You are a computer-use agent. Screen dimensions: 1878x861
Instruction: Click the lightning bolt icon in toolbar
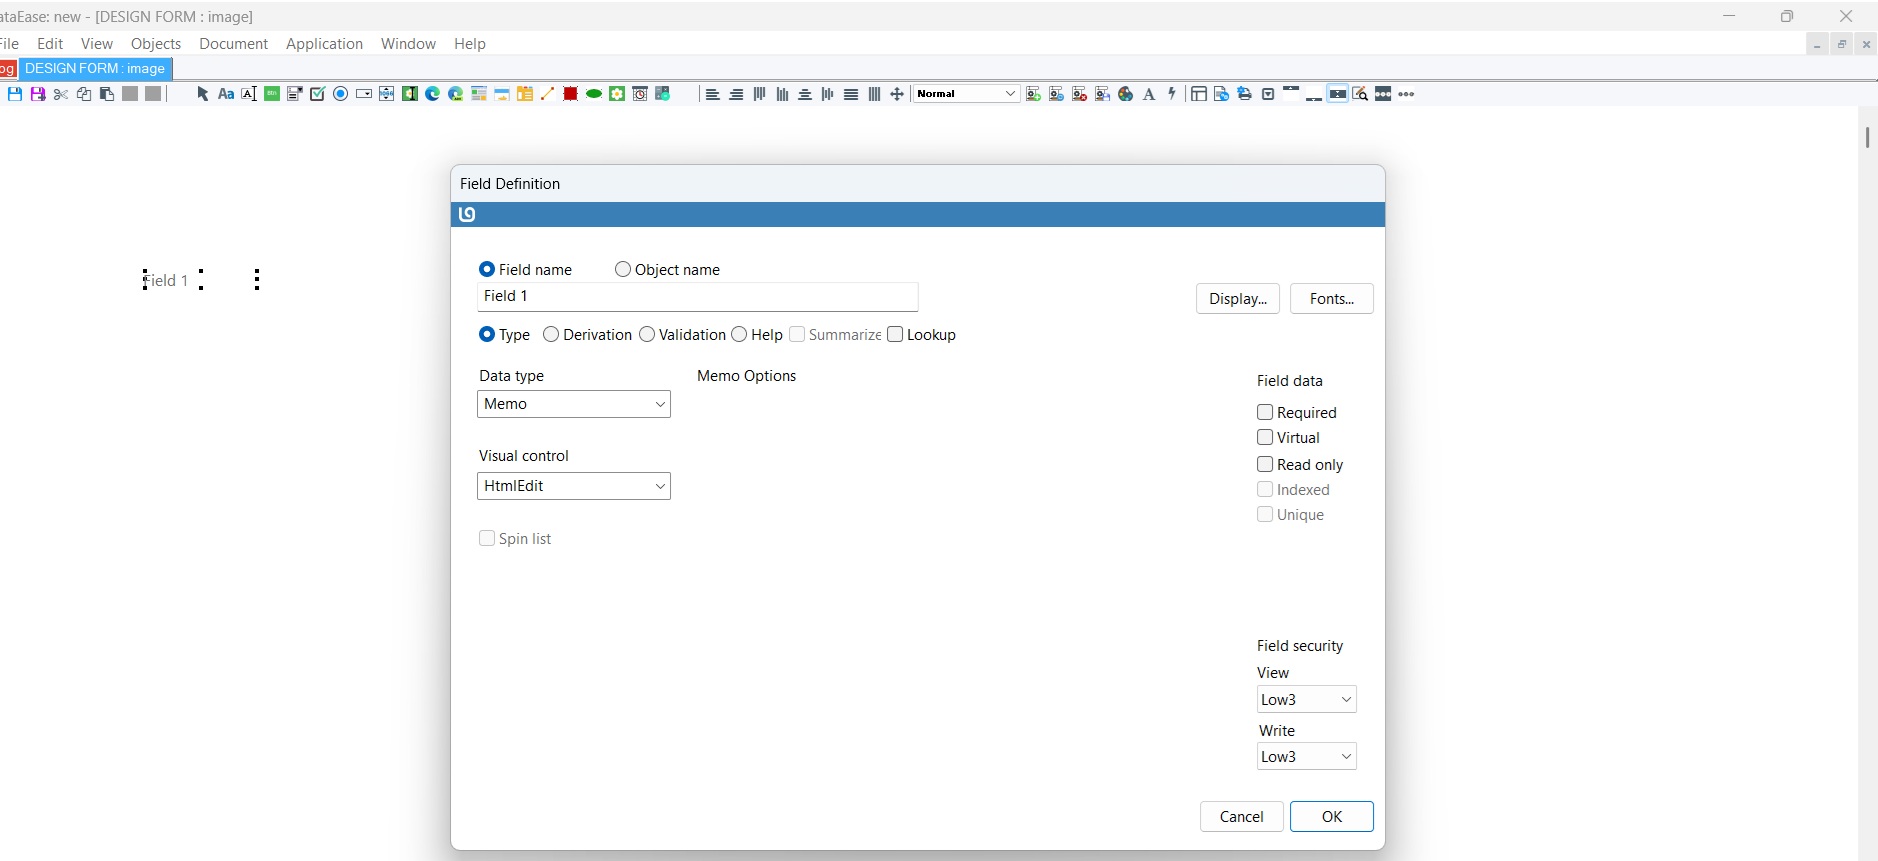[x=1172, y=94]
